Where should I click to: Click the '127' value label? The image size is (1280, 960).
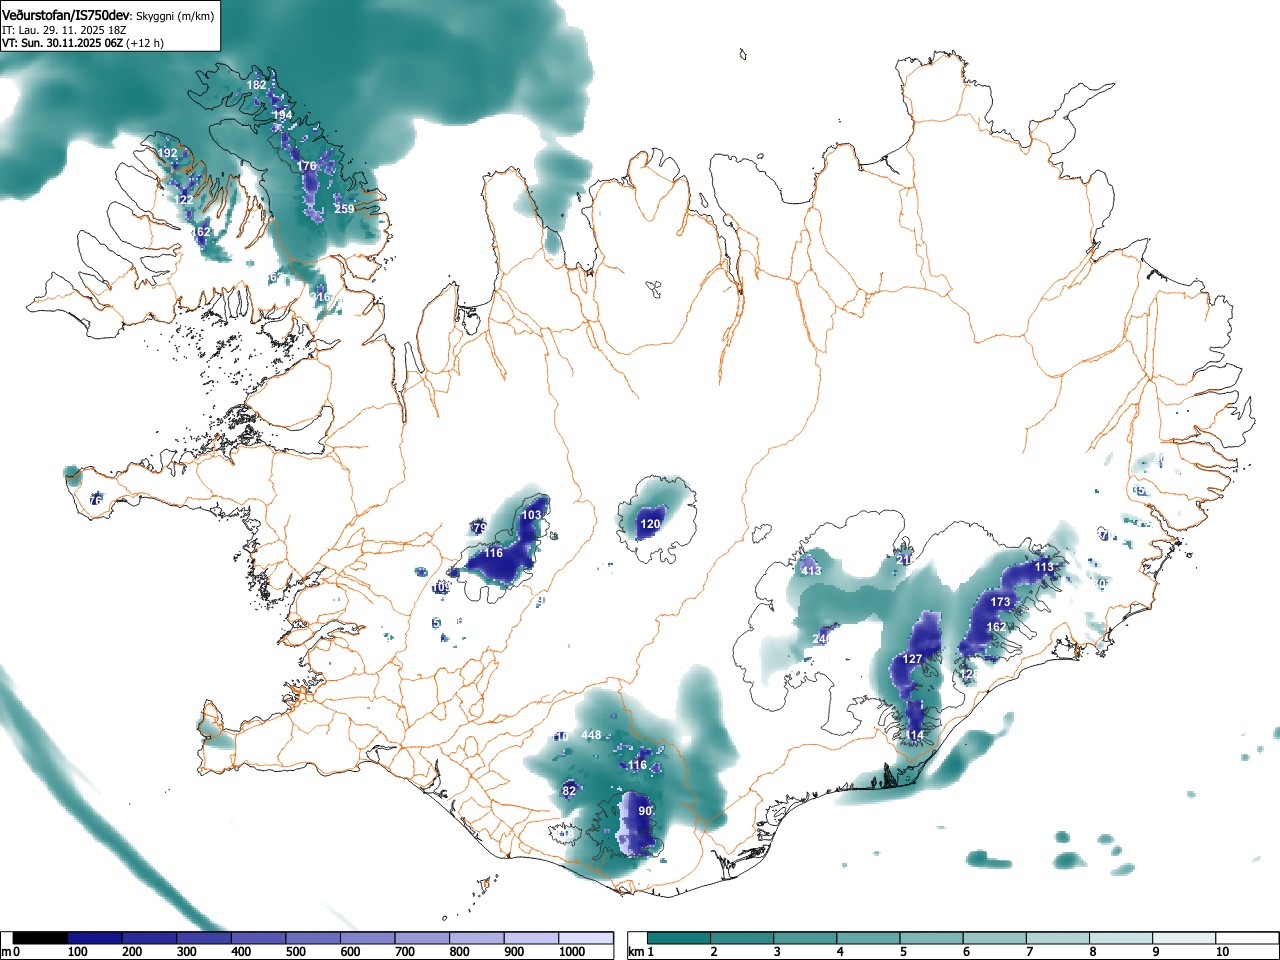[x=912, y=659]
